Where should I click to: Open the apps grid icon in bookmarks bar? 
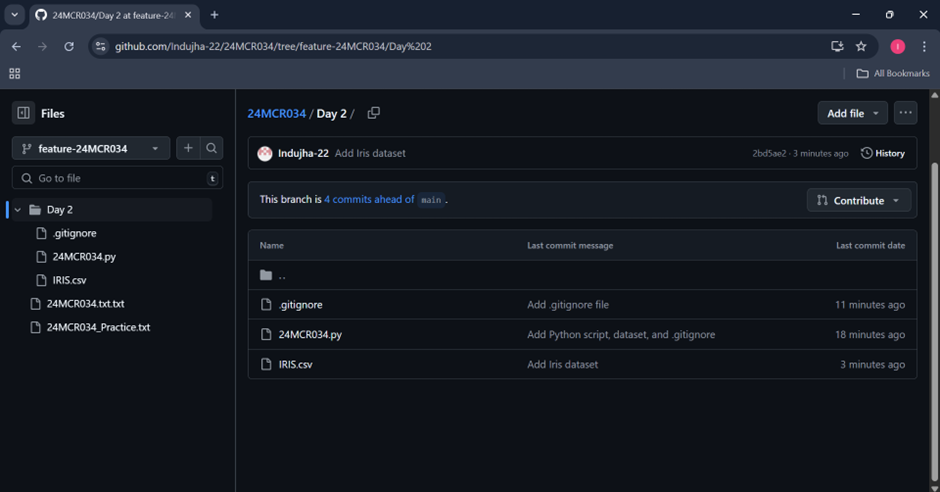pos(15,73)
